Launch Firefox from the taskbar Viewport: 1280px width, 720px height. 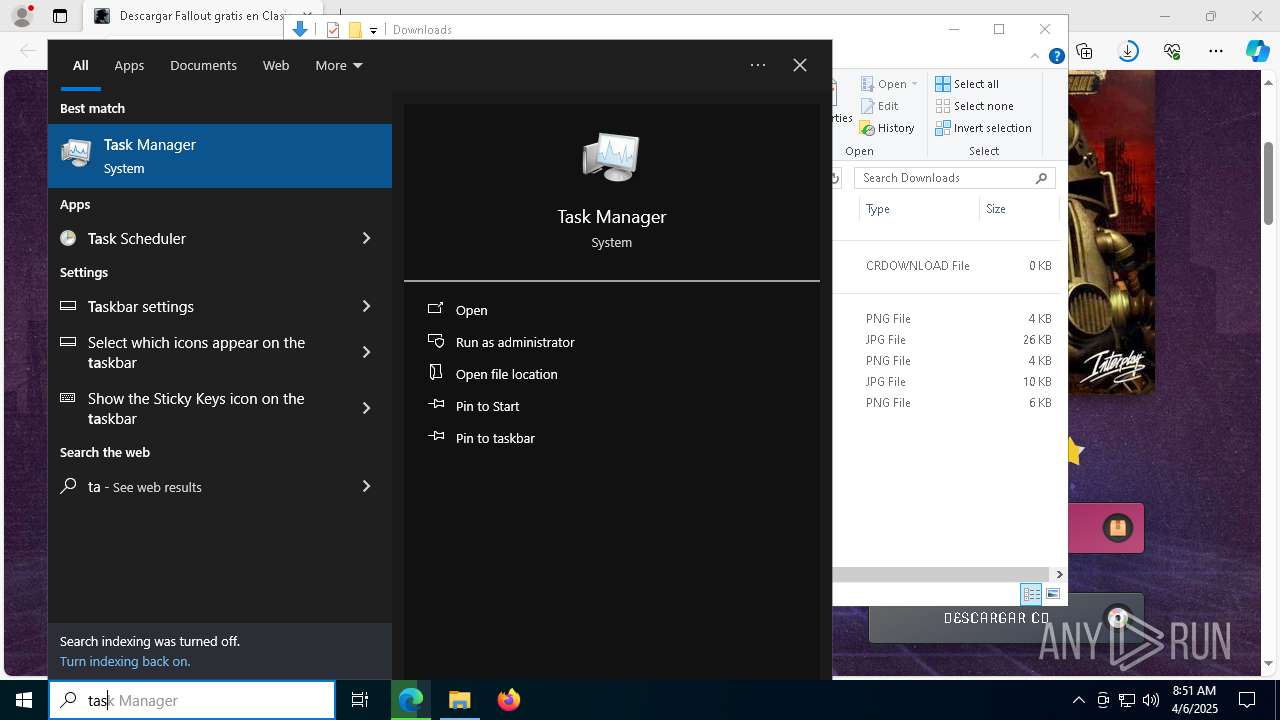pos(509,700)
